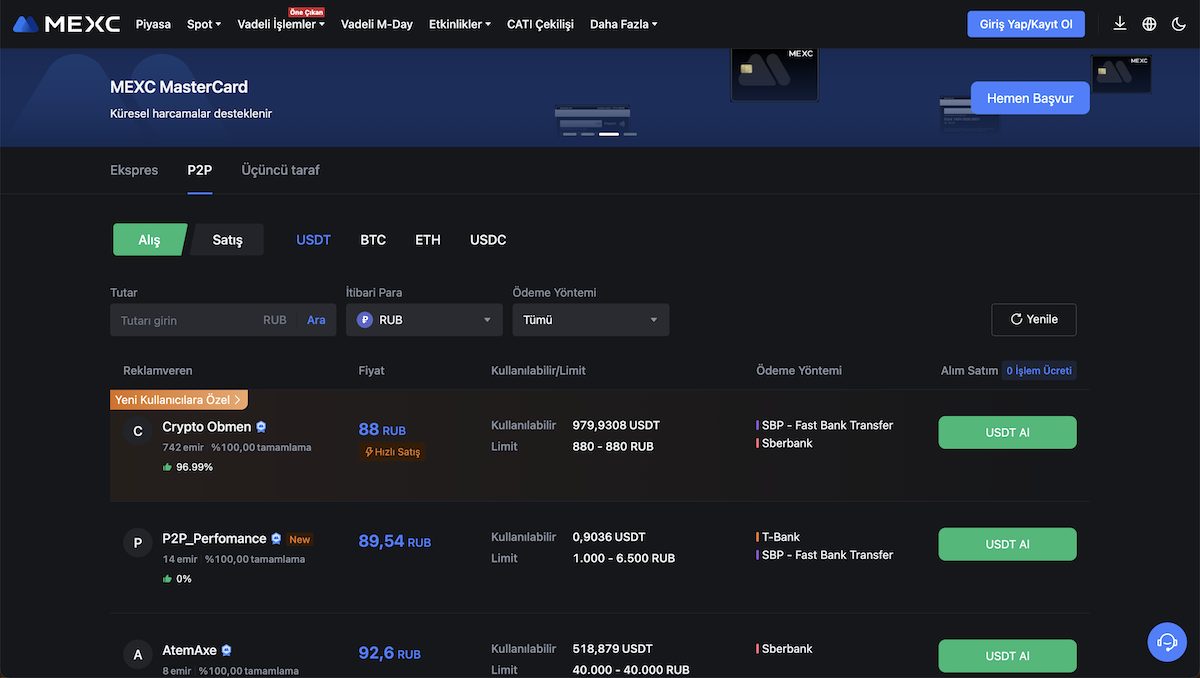Toggle dark mode moon icon
Image resolution: width=1200 pixels, height=678 pixels.
[1179, 24]
